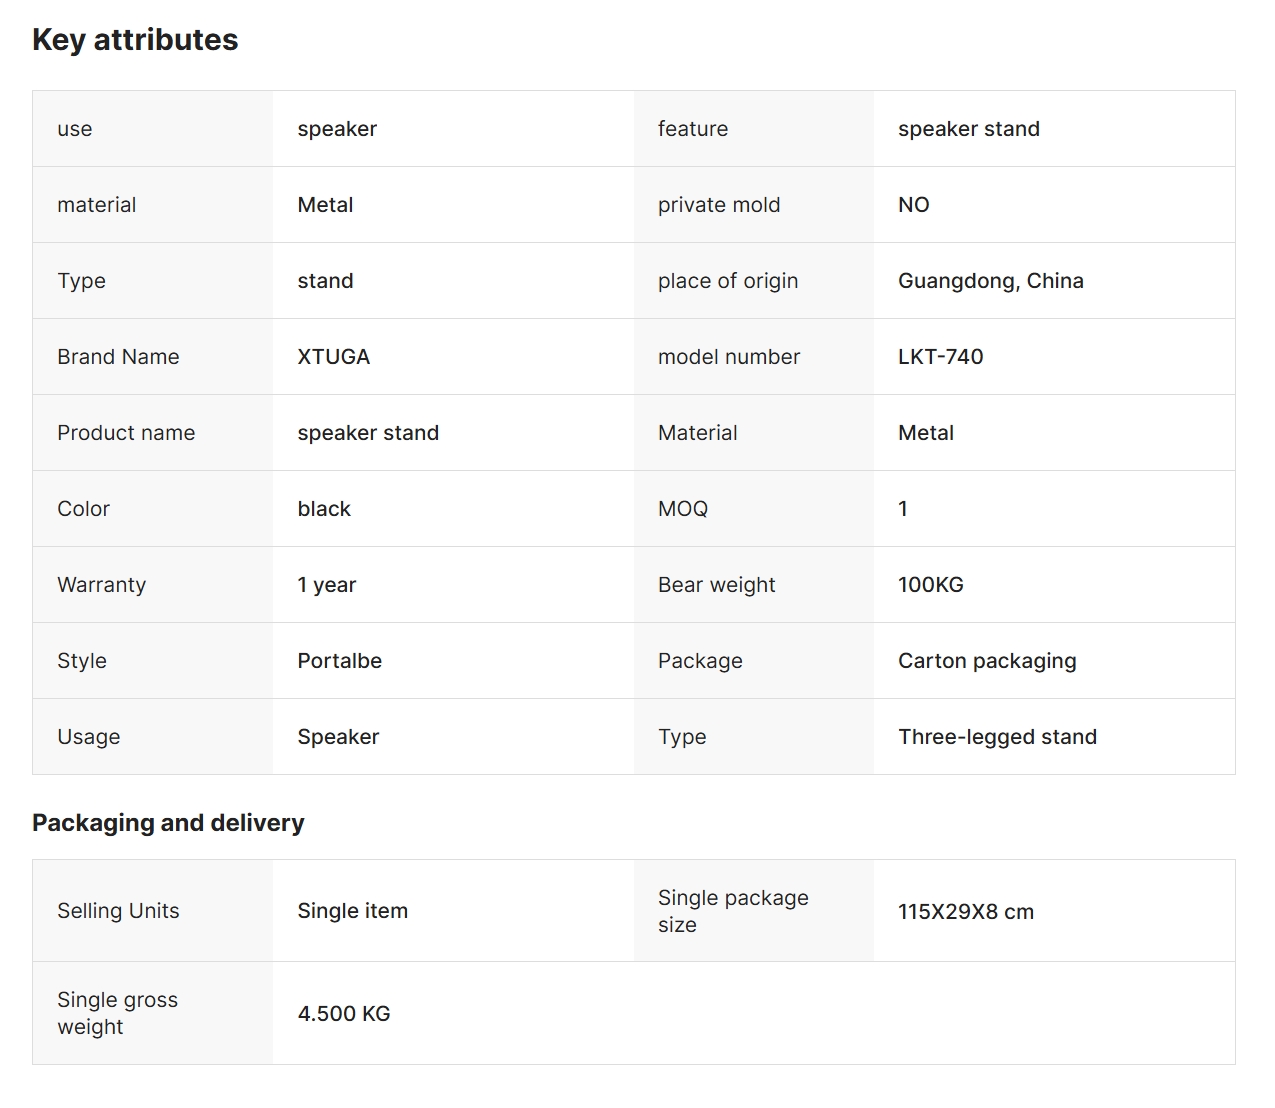Viewport: 1275px width, 1108px height.
Task: Select the 1 year warranty value
Action: pyautogui.click(x=326, y=585)
